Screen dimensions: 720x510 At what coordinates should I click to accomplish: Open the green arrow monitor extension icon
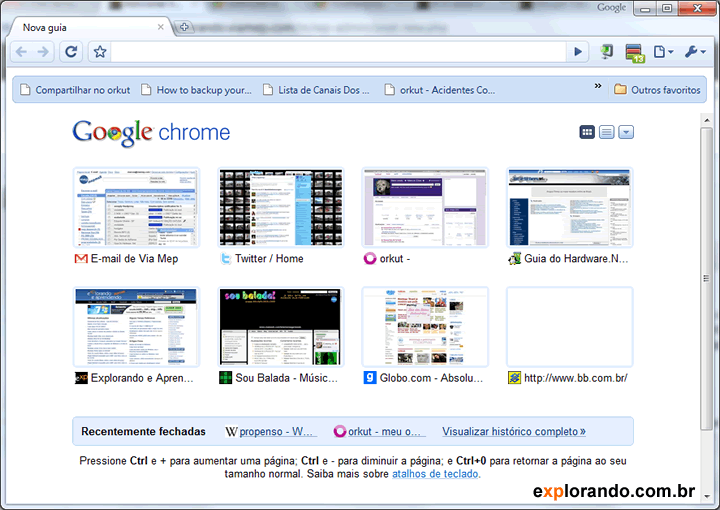[606, 52]
